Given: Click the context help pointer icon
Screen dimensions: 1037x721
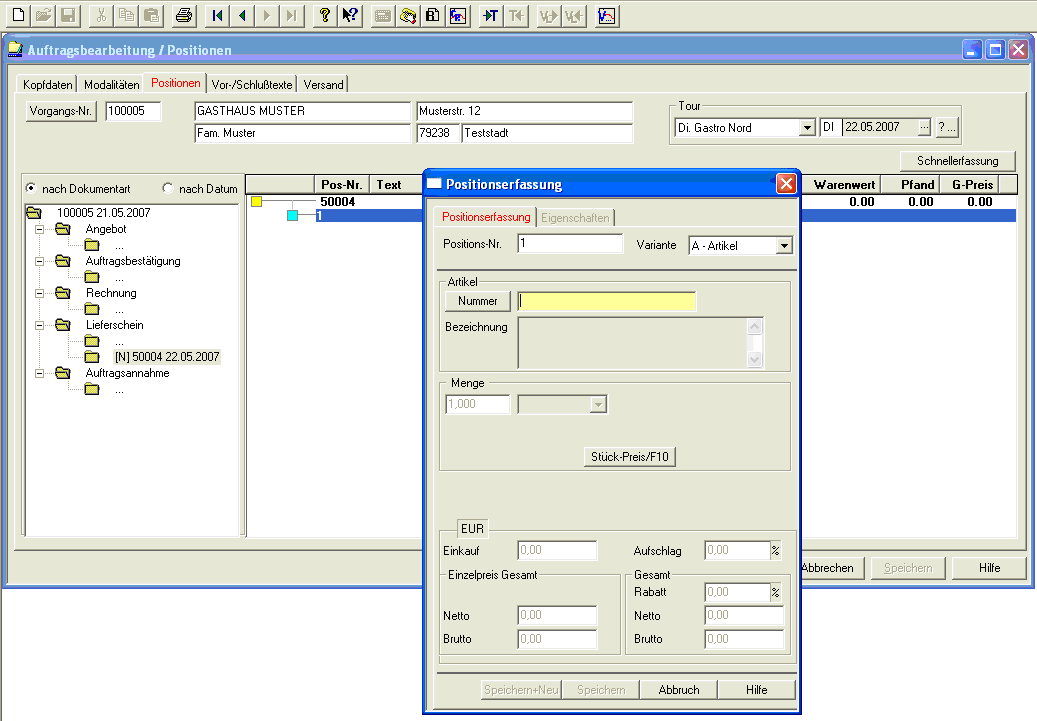Looking at the screenshot, I should point(350,15).
